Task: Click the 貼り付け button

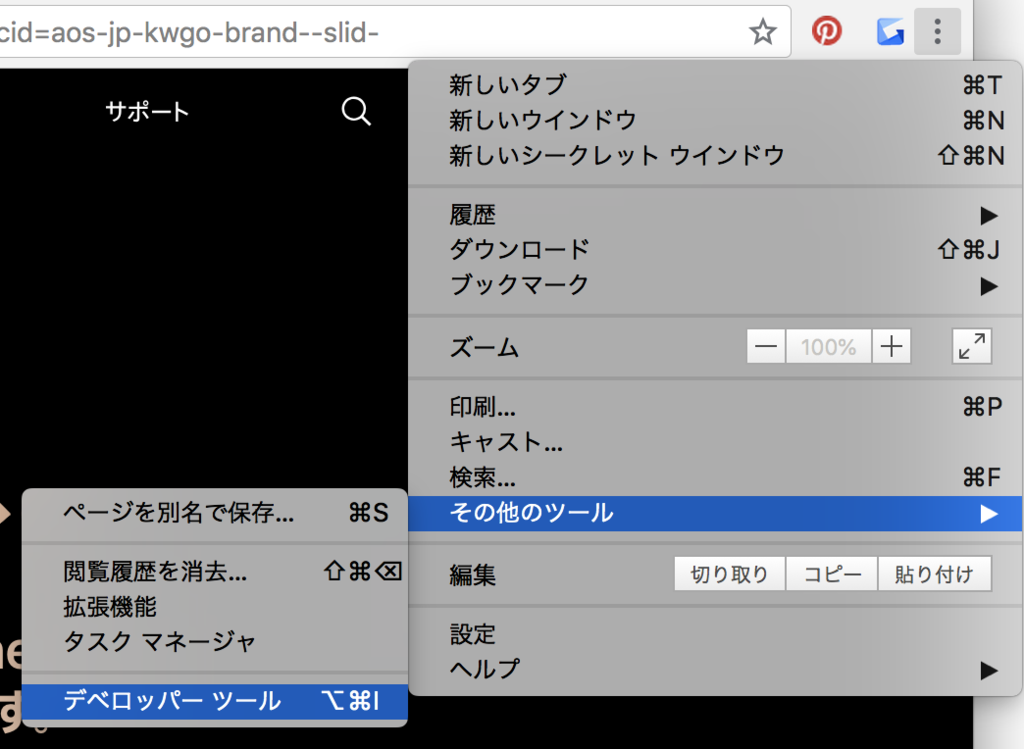Action: coord(935,574)
